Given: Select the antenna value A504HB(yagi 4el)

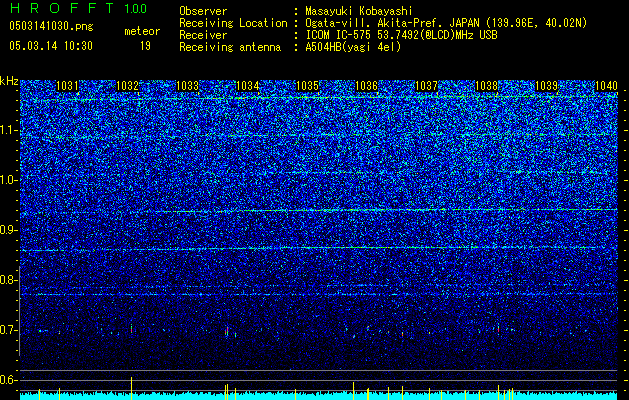Looking at the screenshot, I should [353, 47].
